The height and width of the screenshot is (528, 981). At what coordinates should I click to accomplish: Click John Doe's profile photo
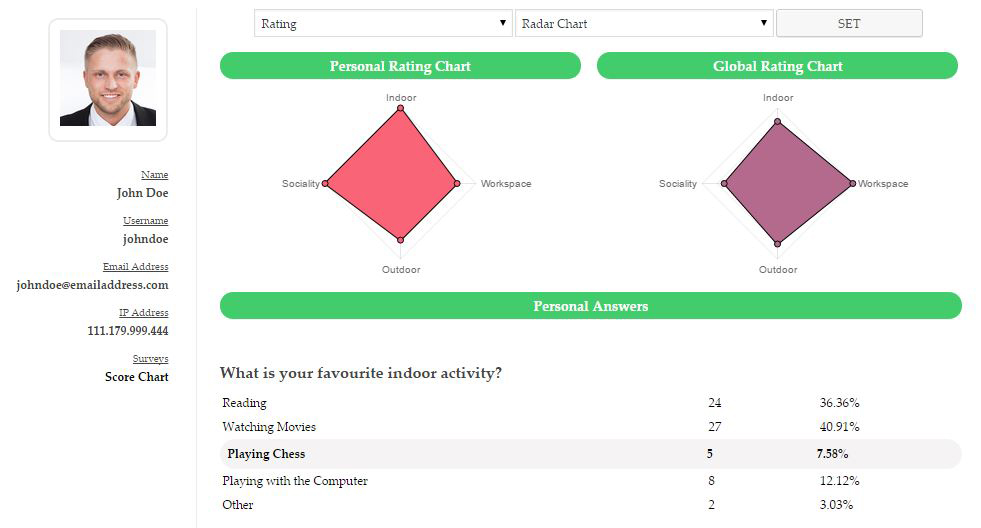point(108,78)
